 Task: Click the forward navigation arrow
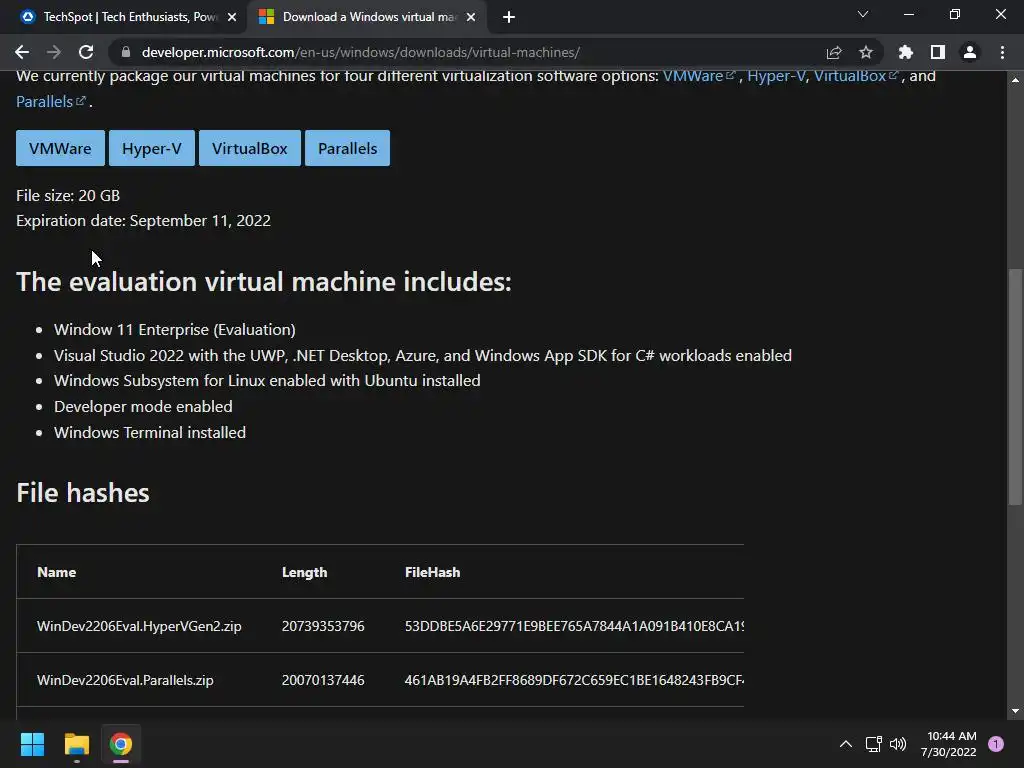click(54, 52)
